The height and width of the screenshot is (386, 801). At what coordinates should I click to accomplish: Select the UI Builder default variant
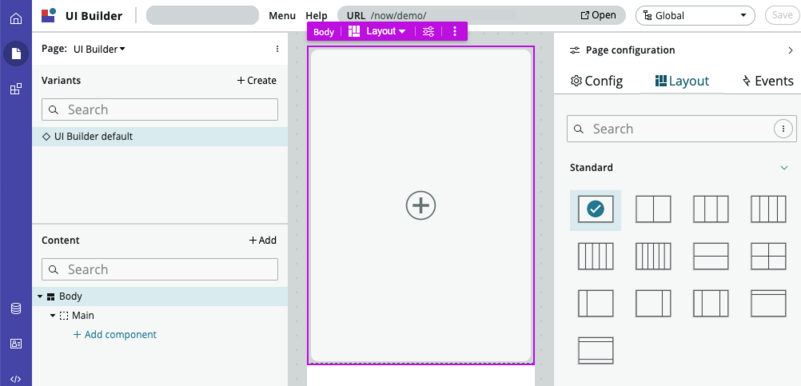[x=160, y=137]
